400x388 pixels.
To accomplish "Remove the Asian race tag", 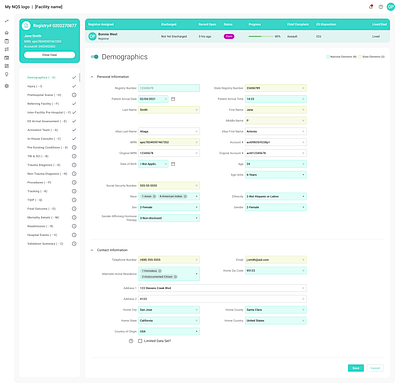I will click(154, 196).
